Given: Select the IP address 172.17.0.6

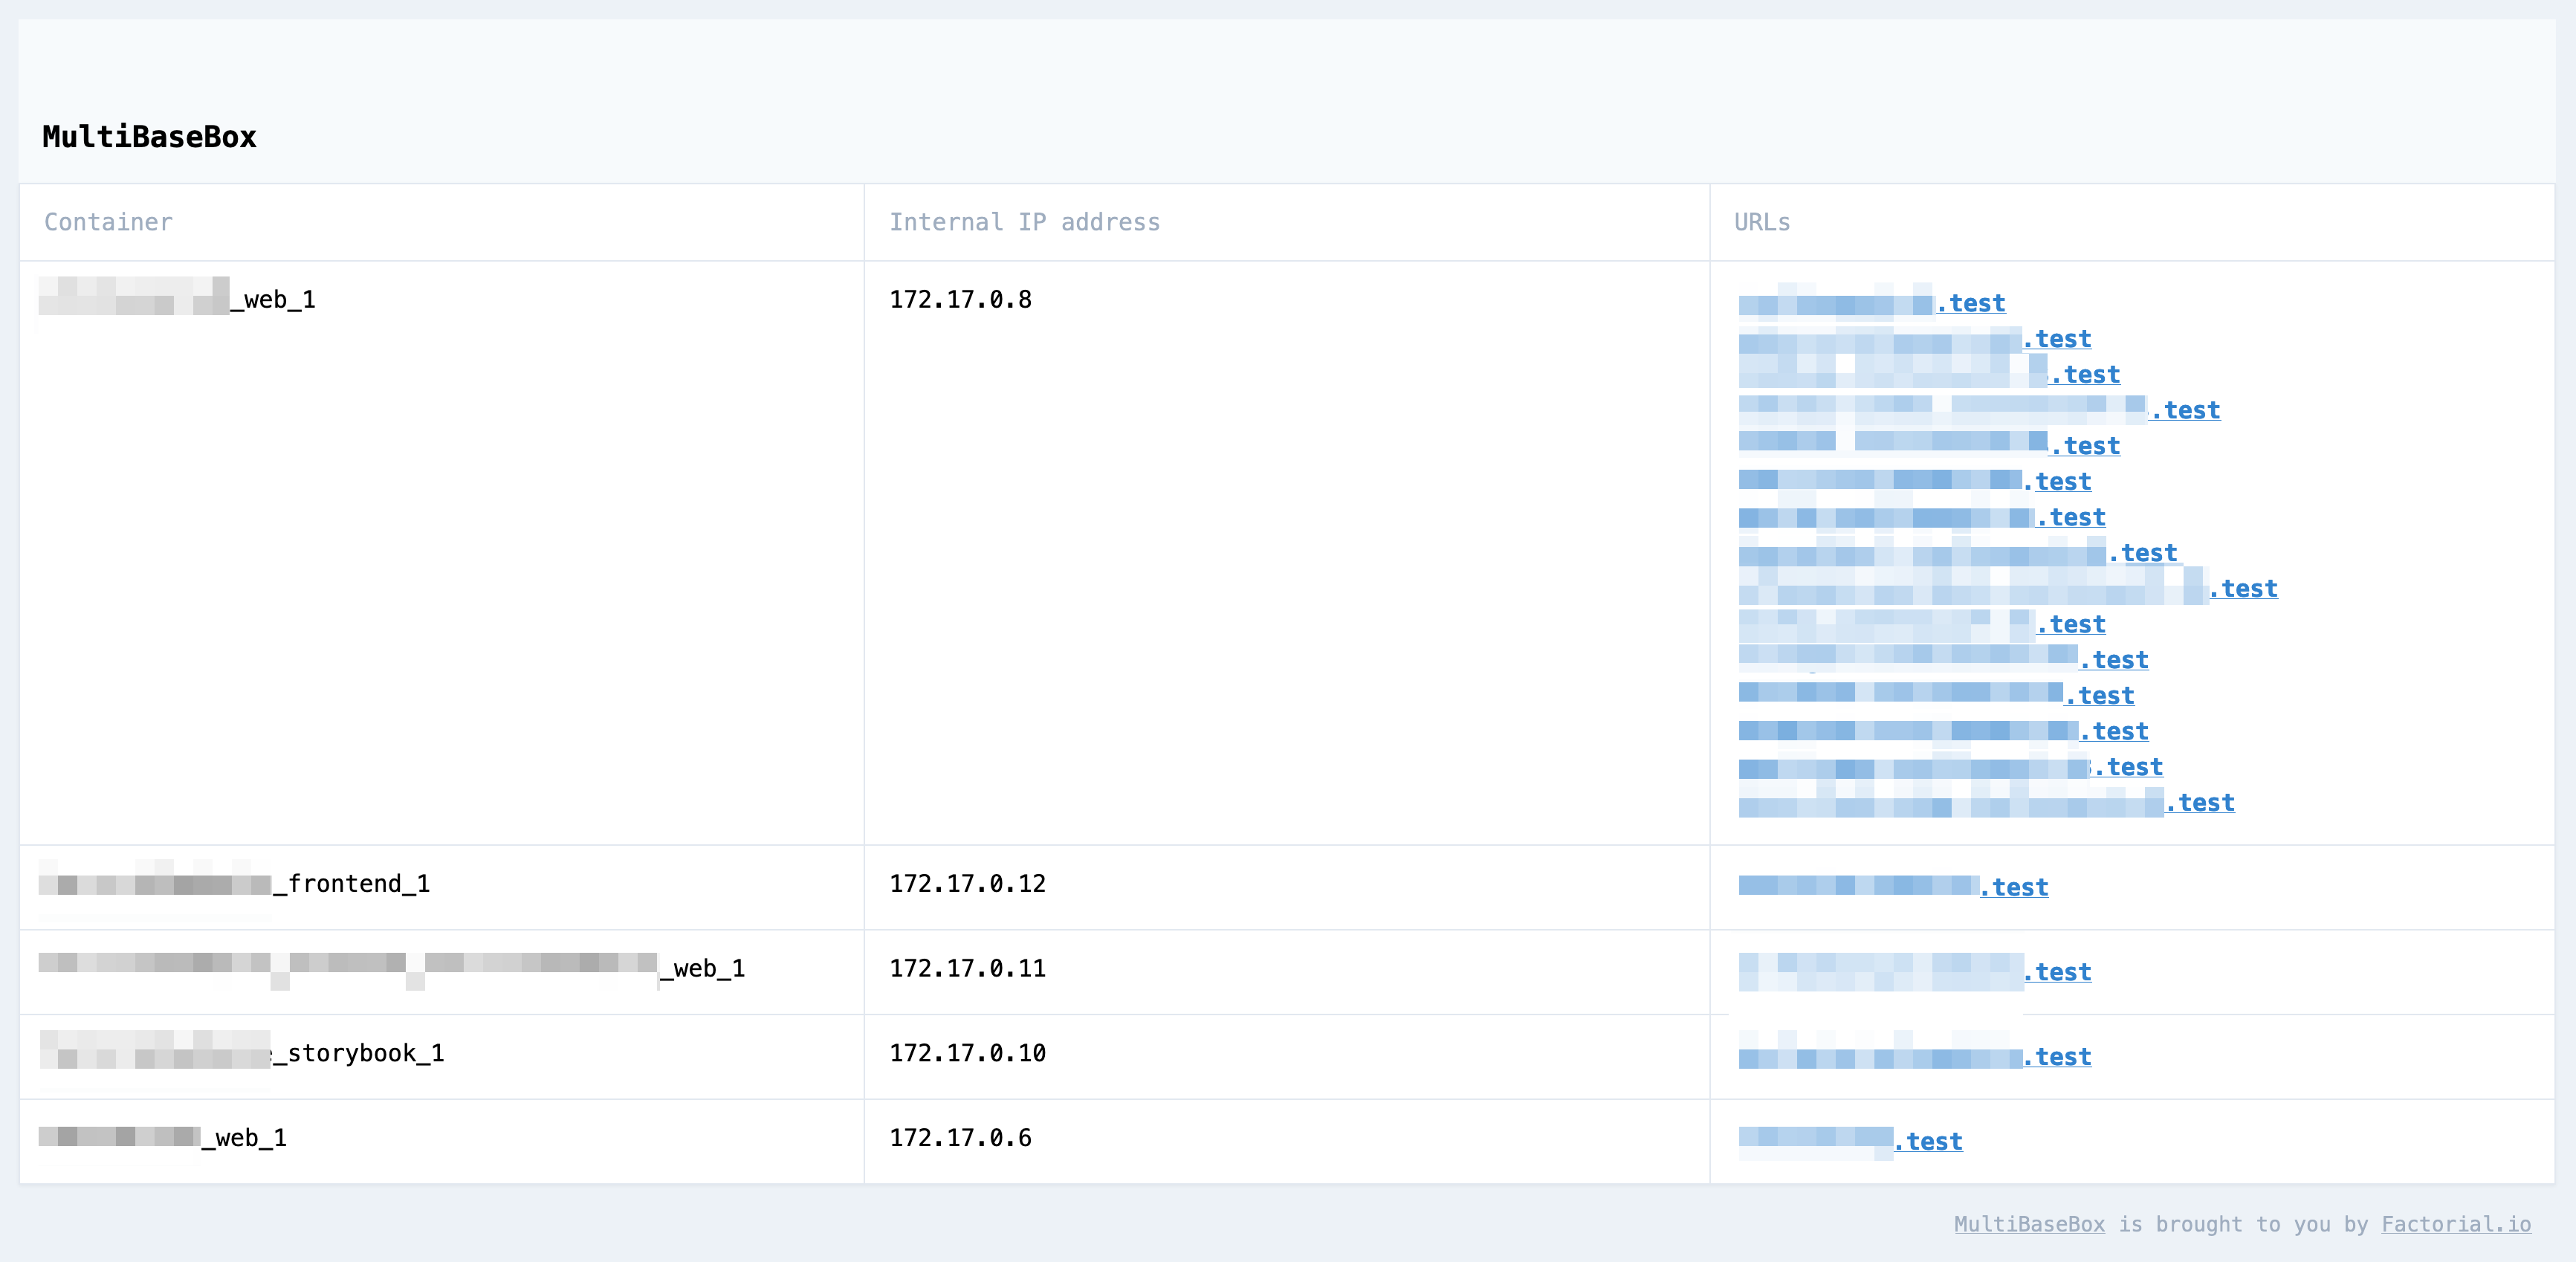Looking at the screenshot, I should (x=961, y=1137).
